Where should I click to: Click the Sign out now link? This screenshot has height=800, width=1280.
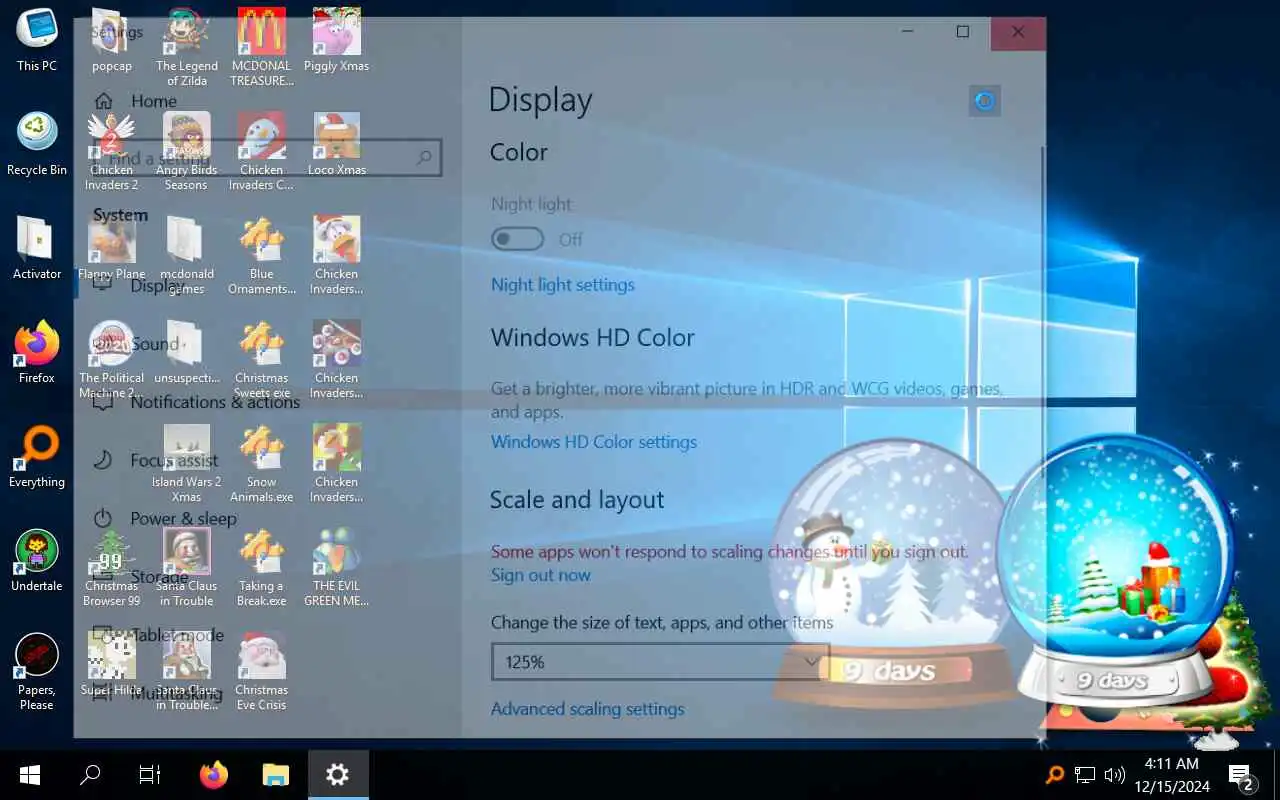[541, 575]
